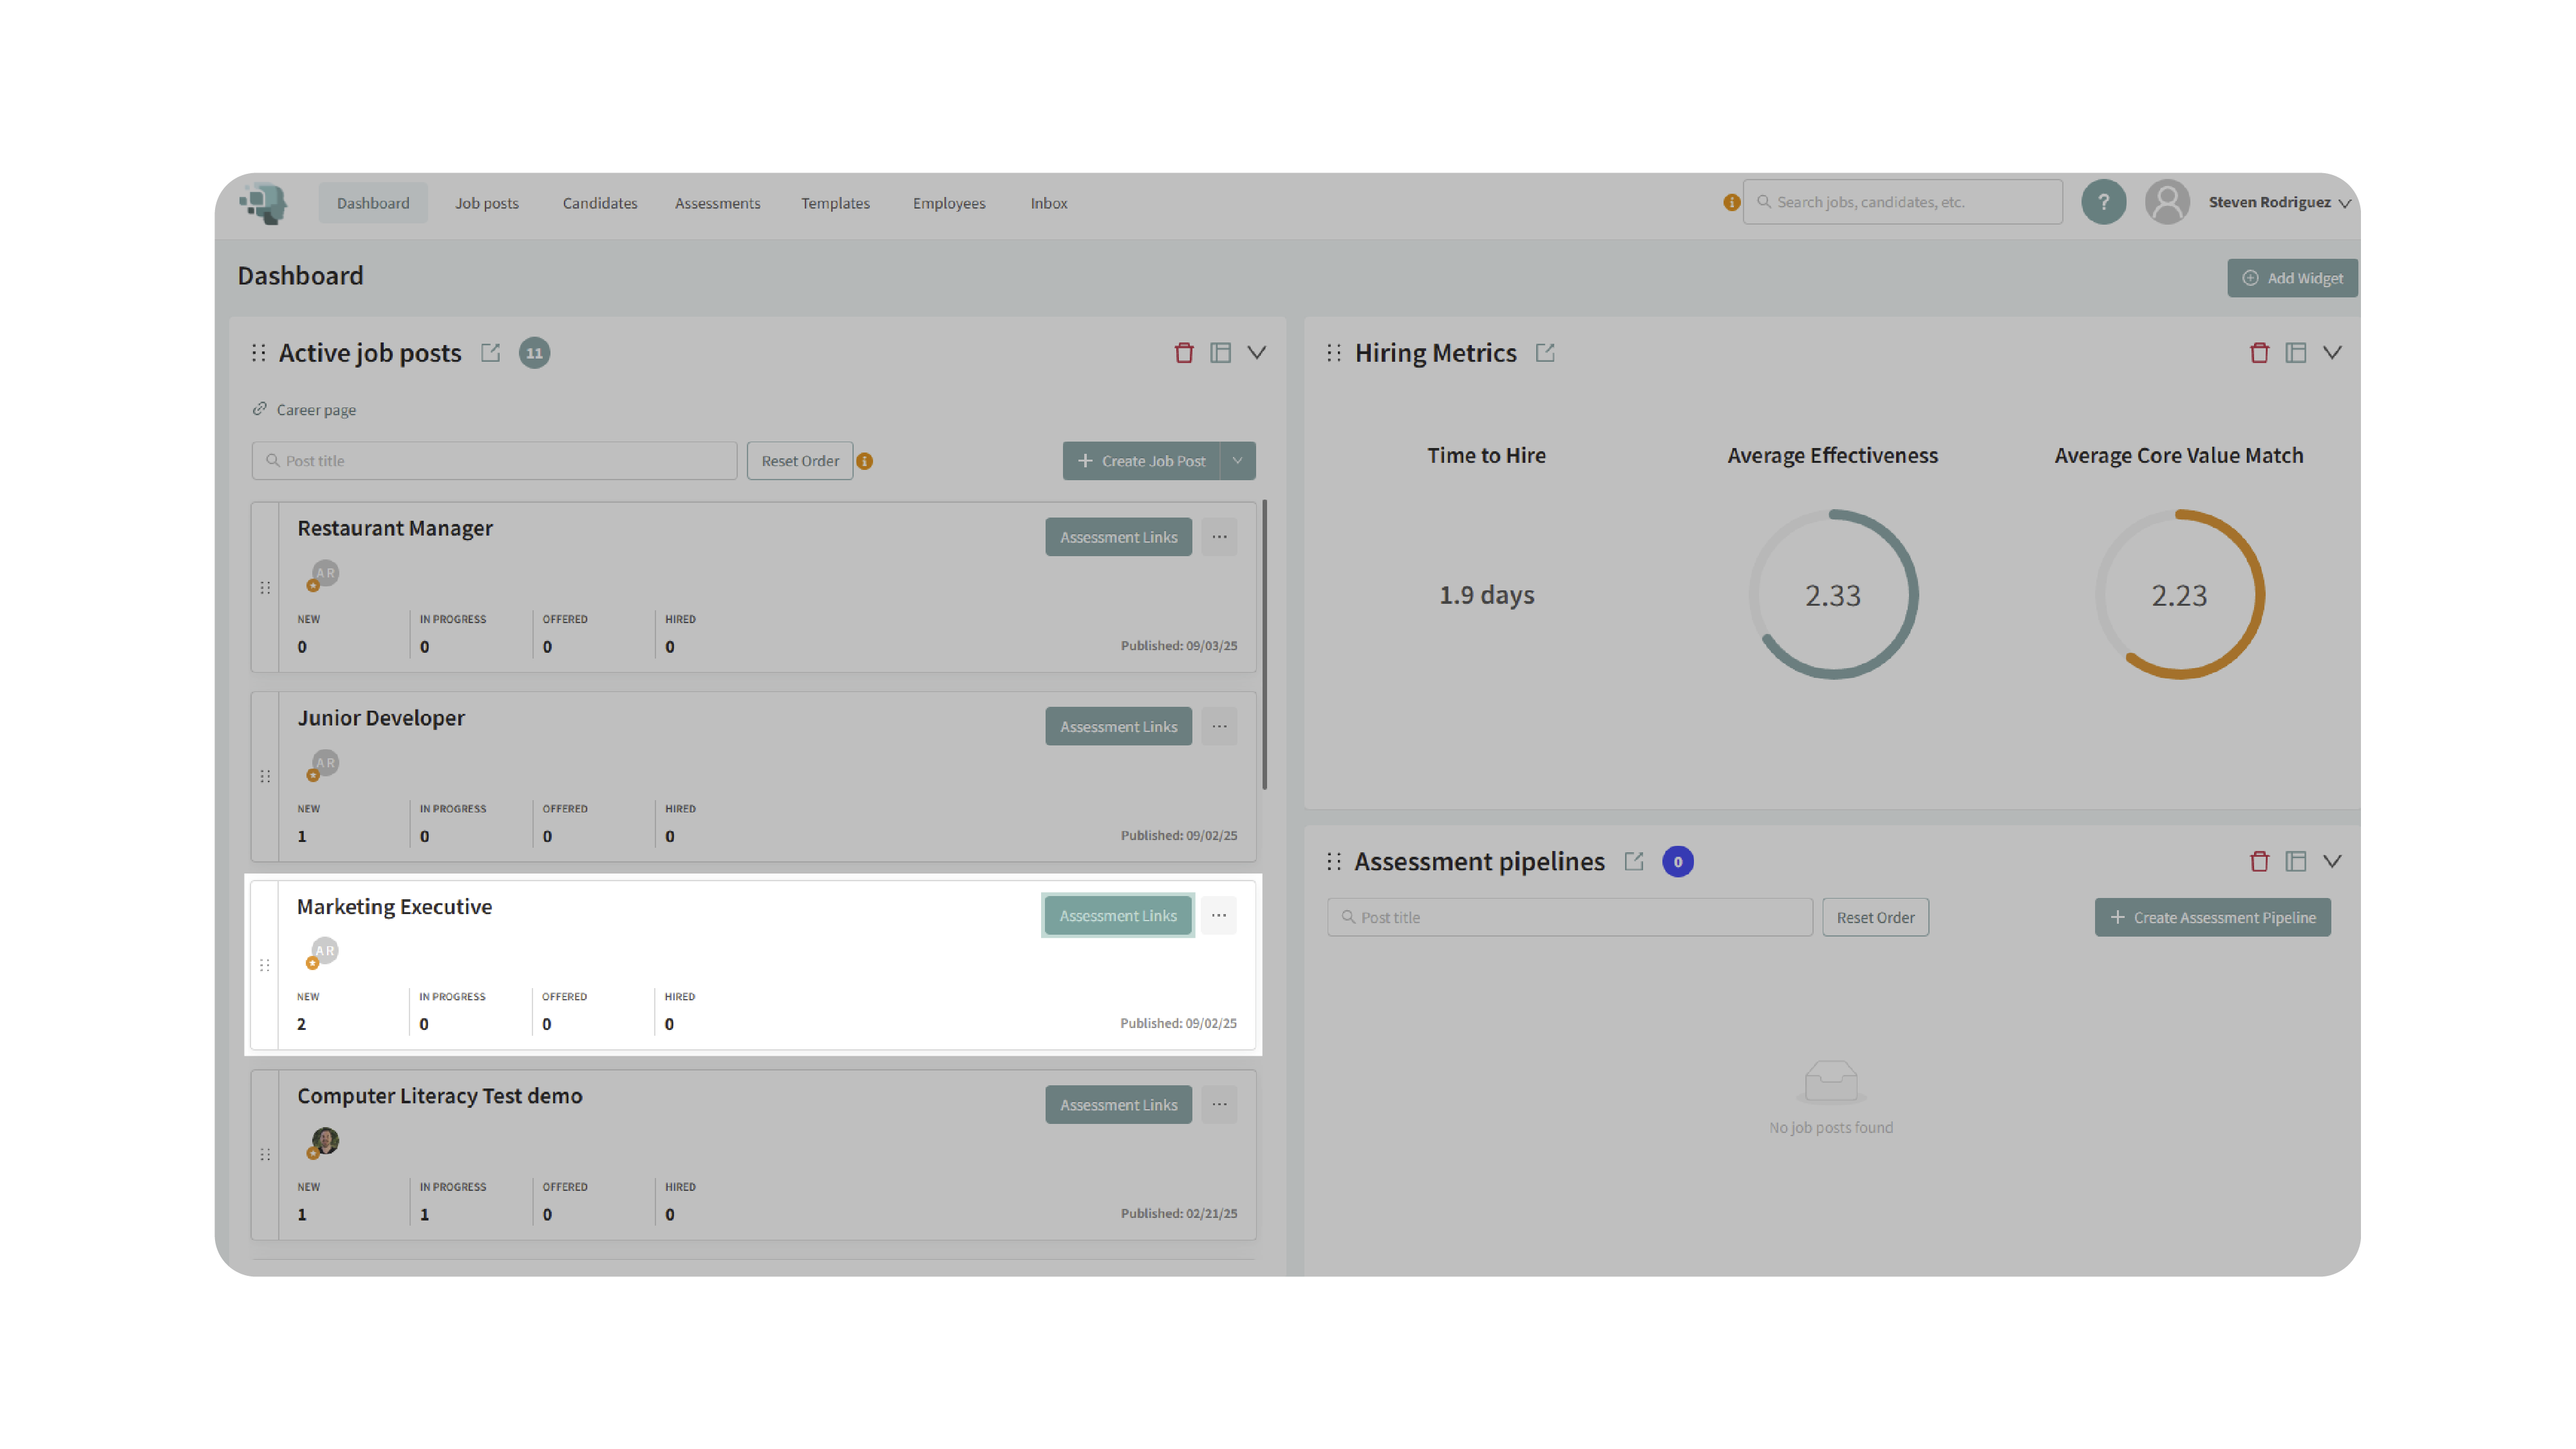The height and width of the screenshot is (1449, 2576).
Task: Collapse the Active job posts widget
Action: pyautogui.click(x=1257, y=353)
